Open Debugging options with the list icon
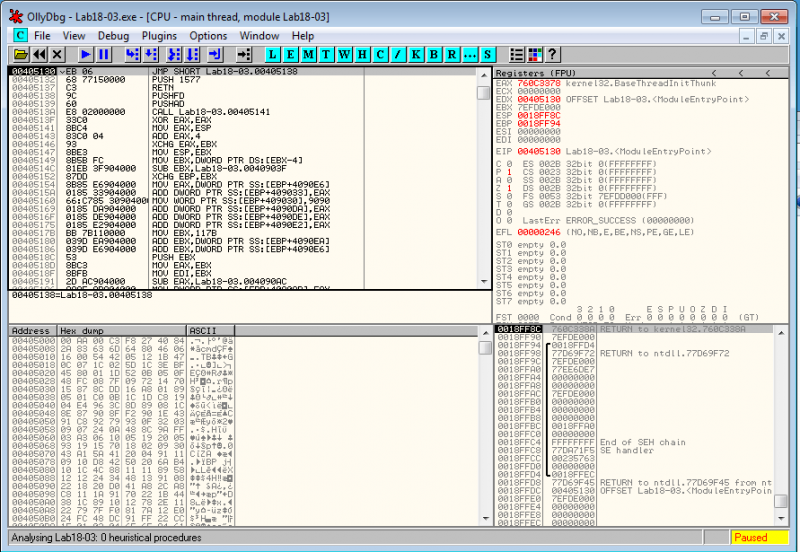800x552 pixels. tap(517, 55)
